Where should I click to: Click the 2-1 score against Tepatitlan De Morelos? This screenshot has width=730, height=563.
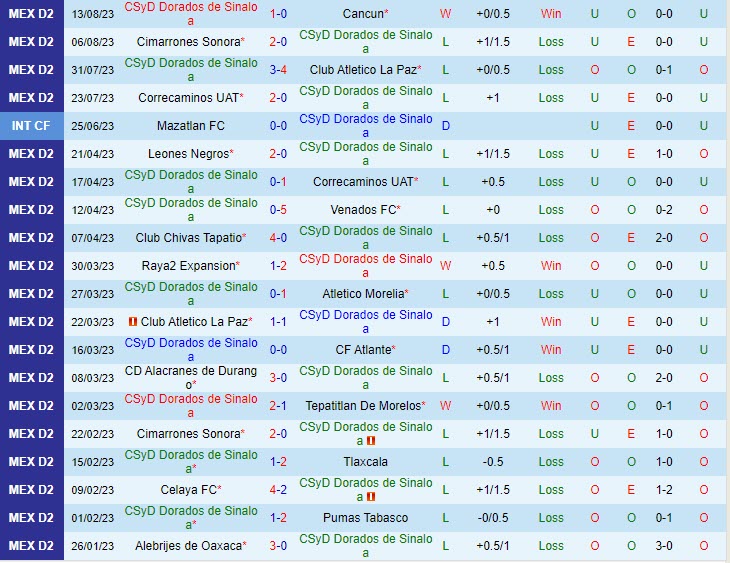tap(278, 406)
